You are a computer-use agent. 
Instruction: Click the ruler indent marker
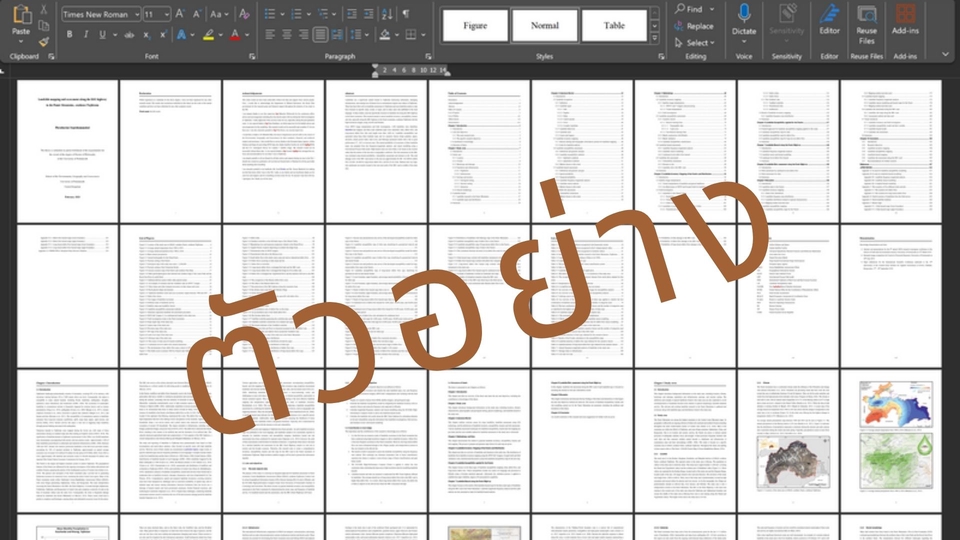[x=375, y=70]
